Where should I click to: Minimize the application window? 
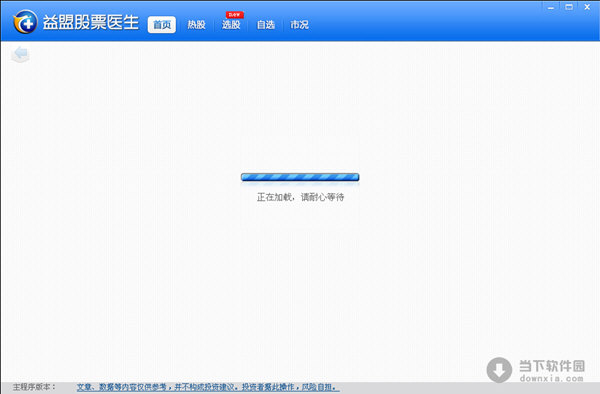[551, 7]
